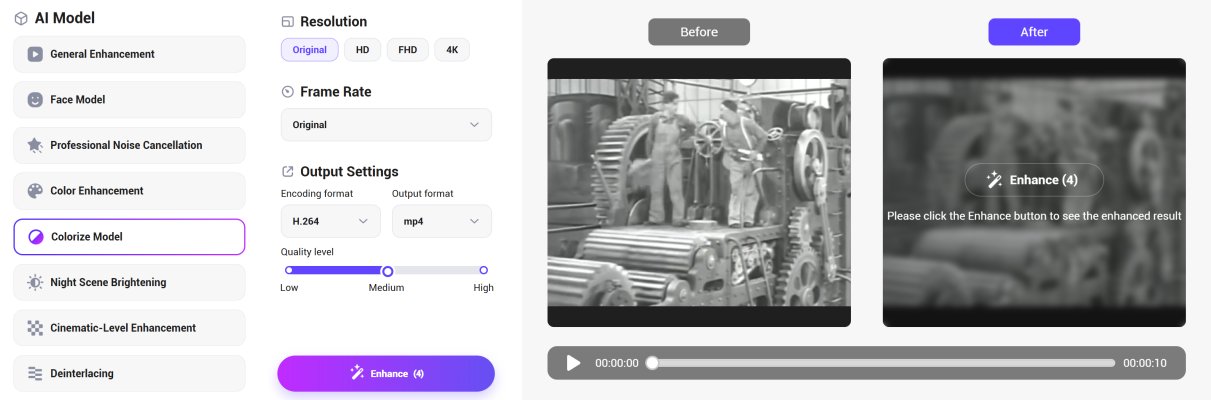Viewport: 1211px width, 400px height.
Task: Click Enhance (4) in the After preview
Action: coord(1034,180)
